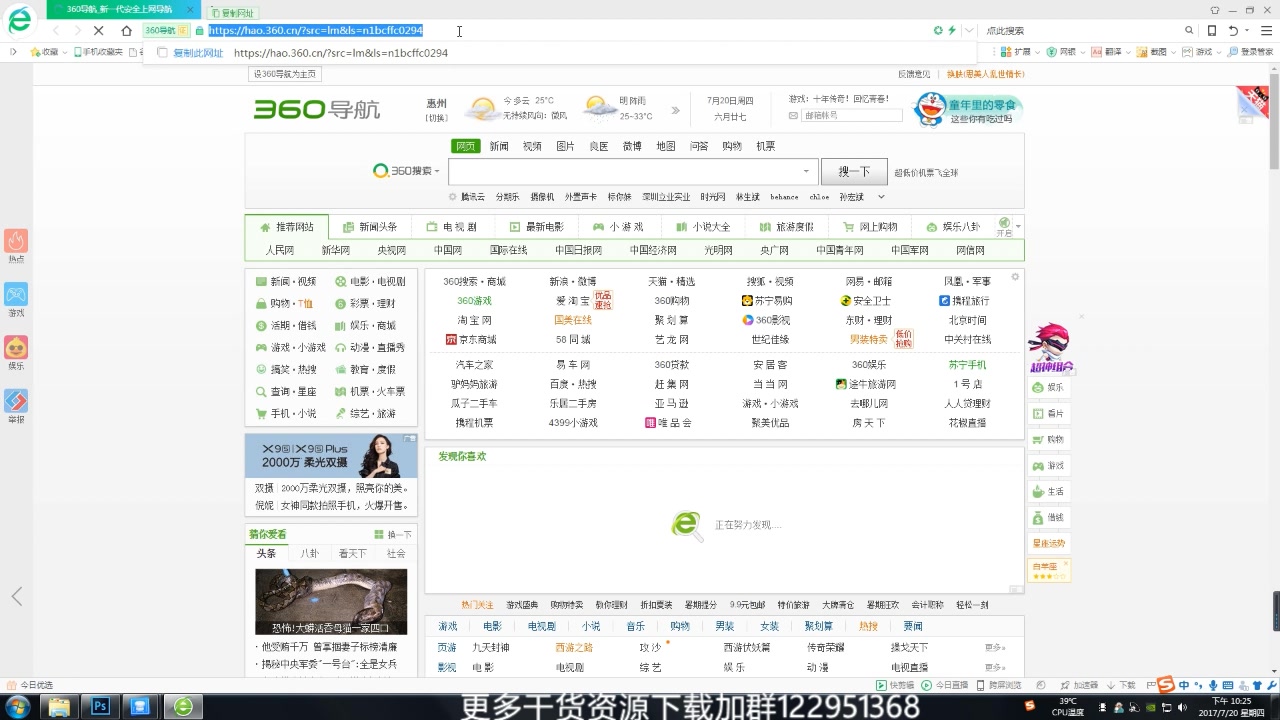Select the 视频 search tab
Viewport: 1280px width, 720px height.
(x=532, y=146)
